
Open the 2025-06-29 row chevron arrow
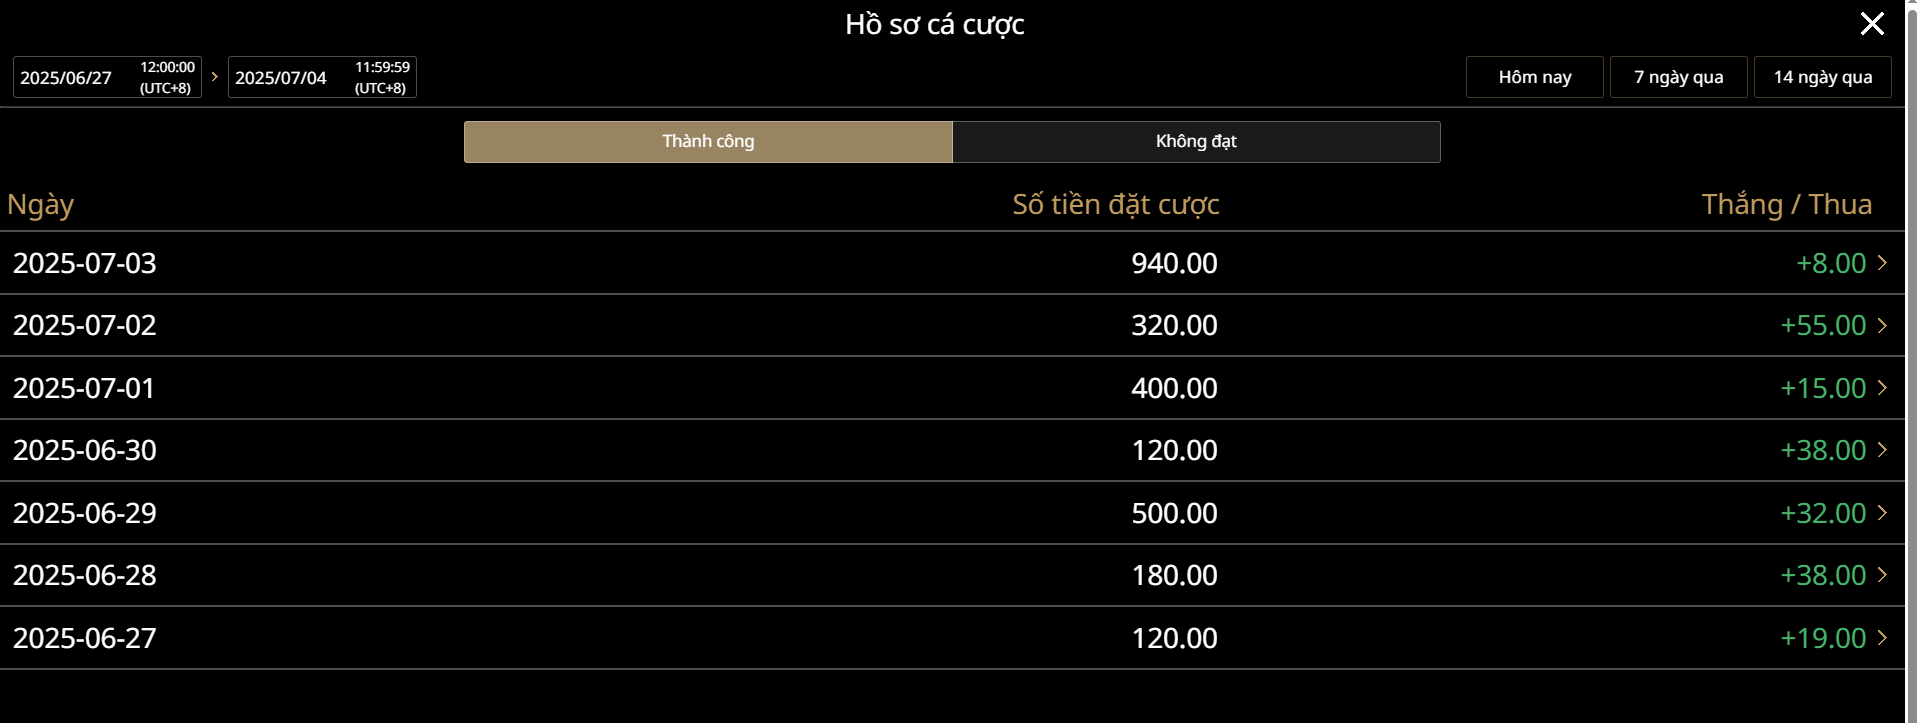1882,513
